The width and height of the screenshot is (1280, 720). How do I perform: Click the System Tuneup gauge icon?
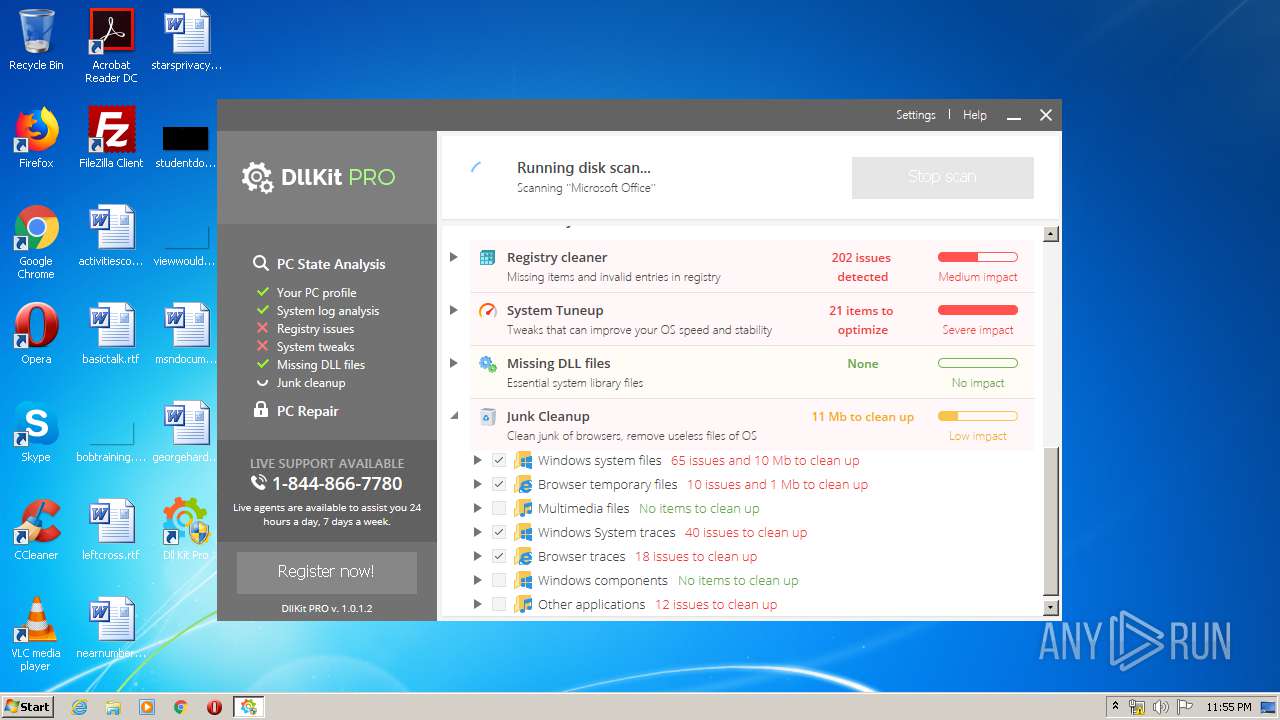click(487, 311)
